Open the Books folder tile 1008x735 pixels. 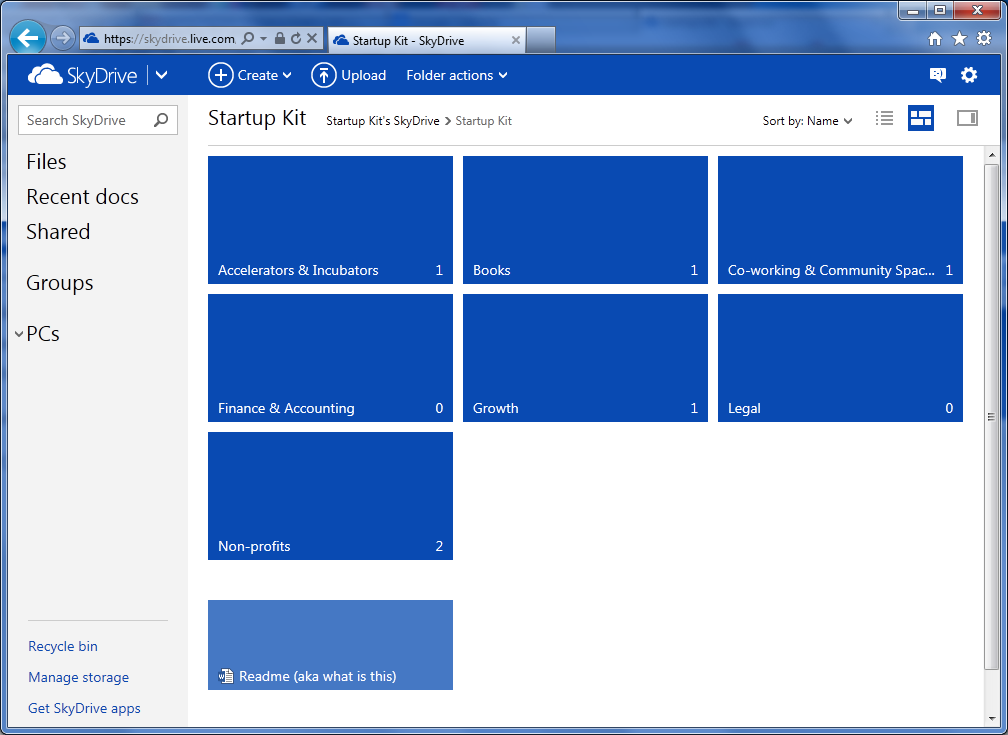(585, 220)
